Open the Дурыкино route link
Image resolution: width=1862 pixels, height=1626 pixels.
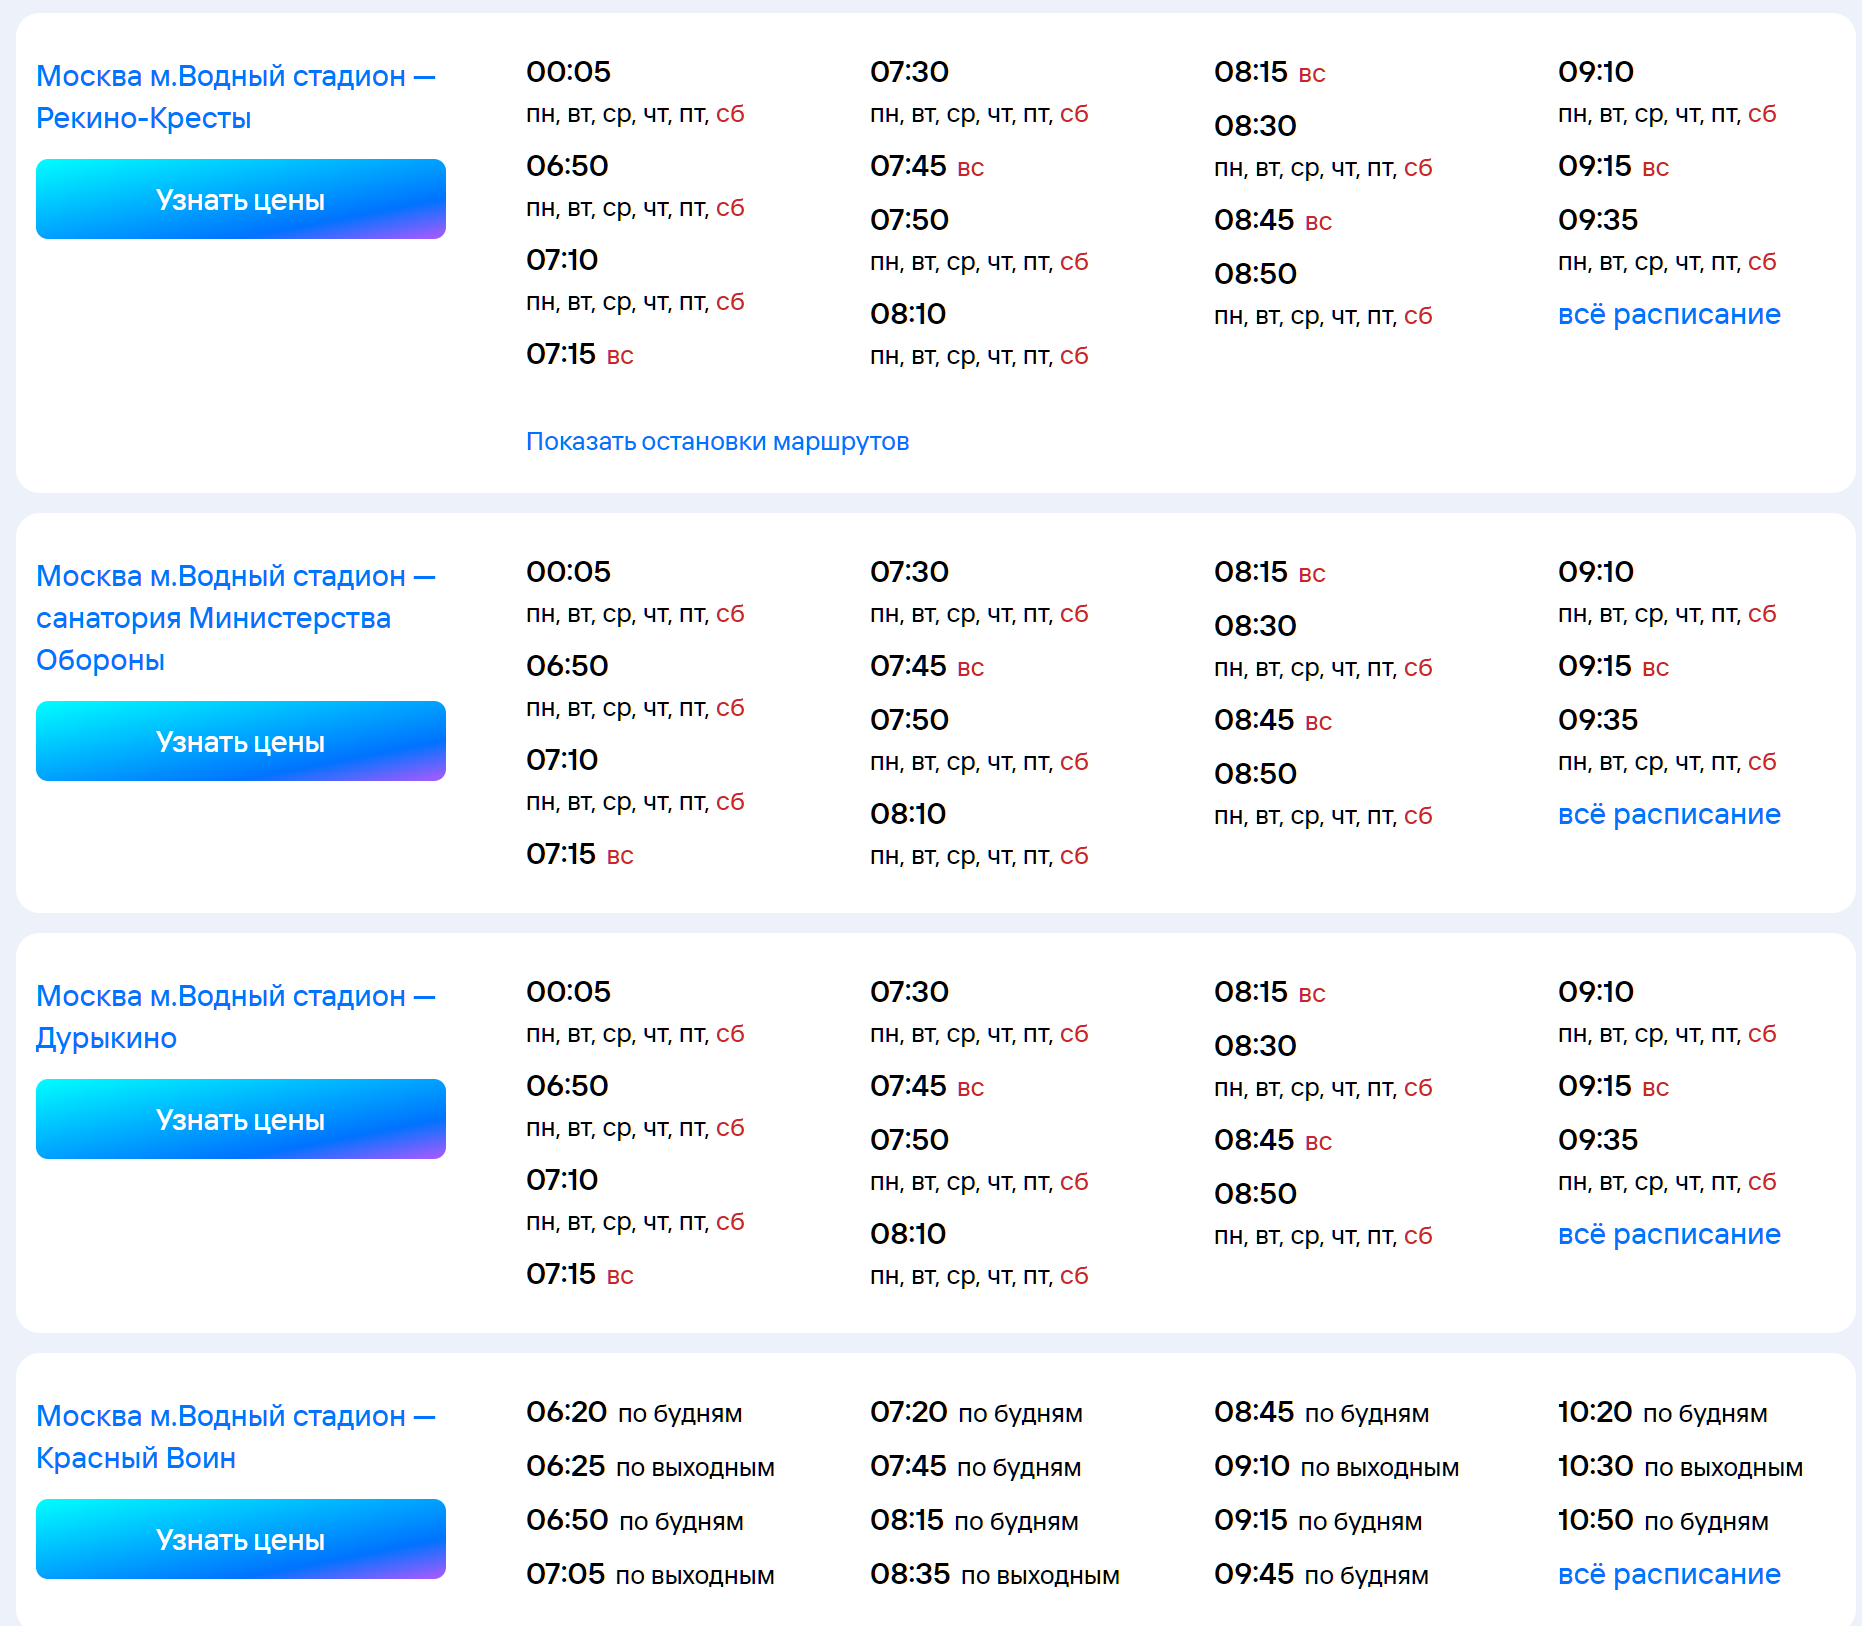236,1017
